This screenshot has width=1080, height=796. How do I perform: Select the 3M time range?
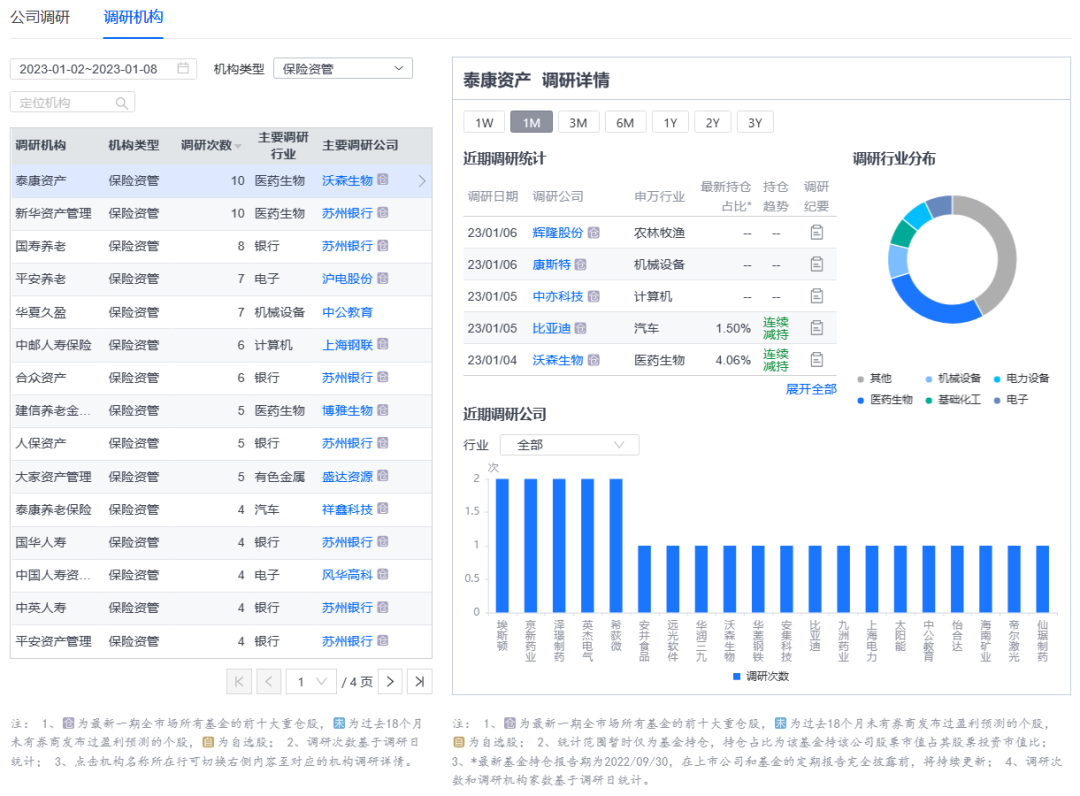(x=578, y=123)
